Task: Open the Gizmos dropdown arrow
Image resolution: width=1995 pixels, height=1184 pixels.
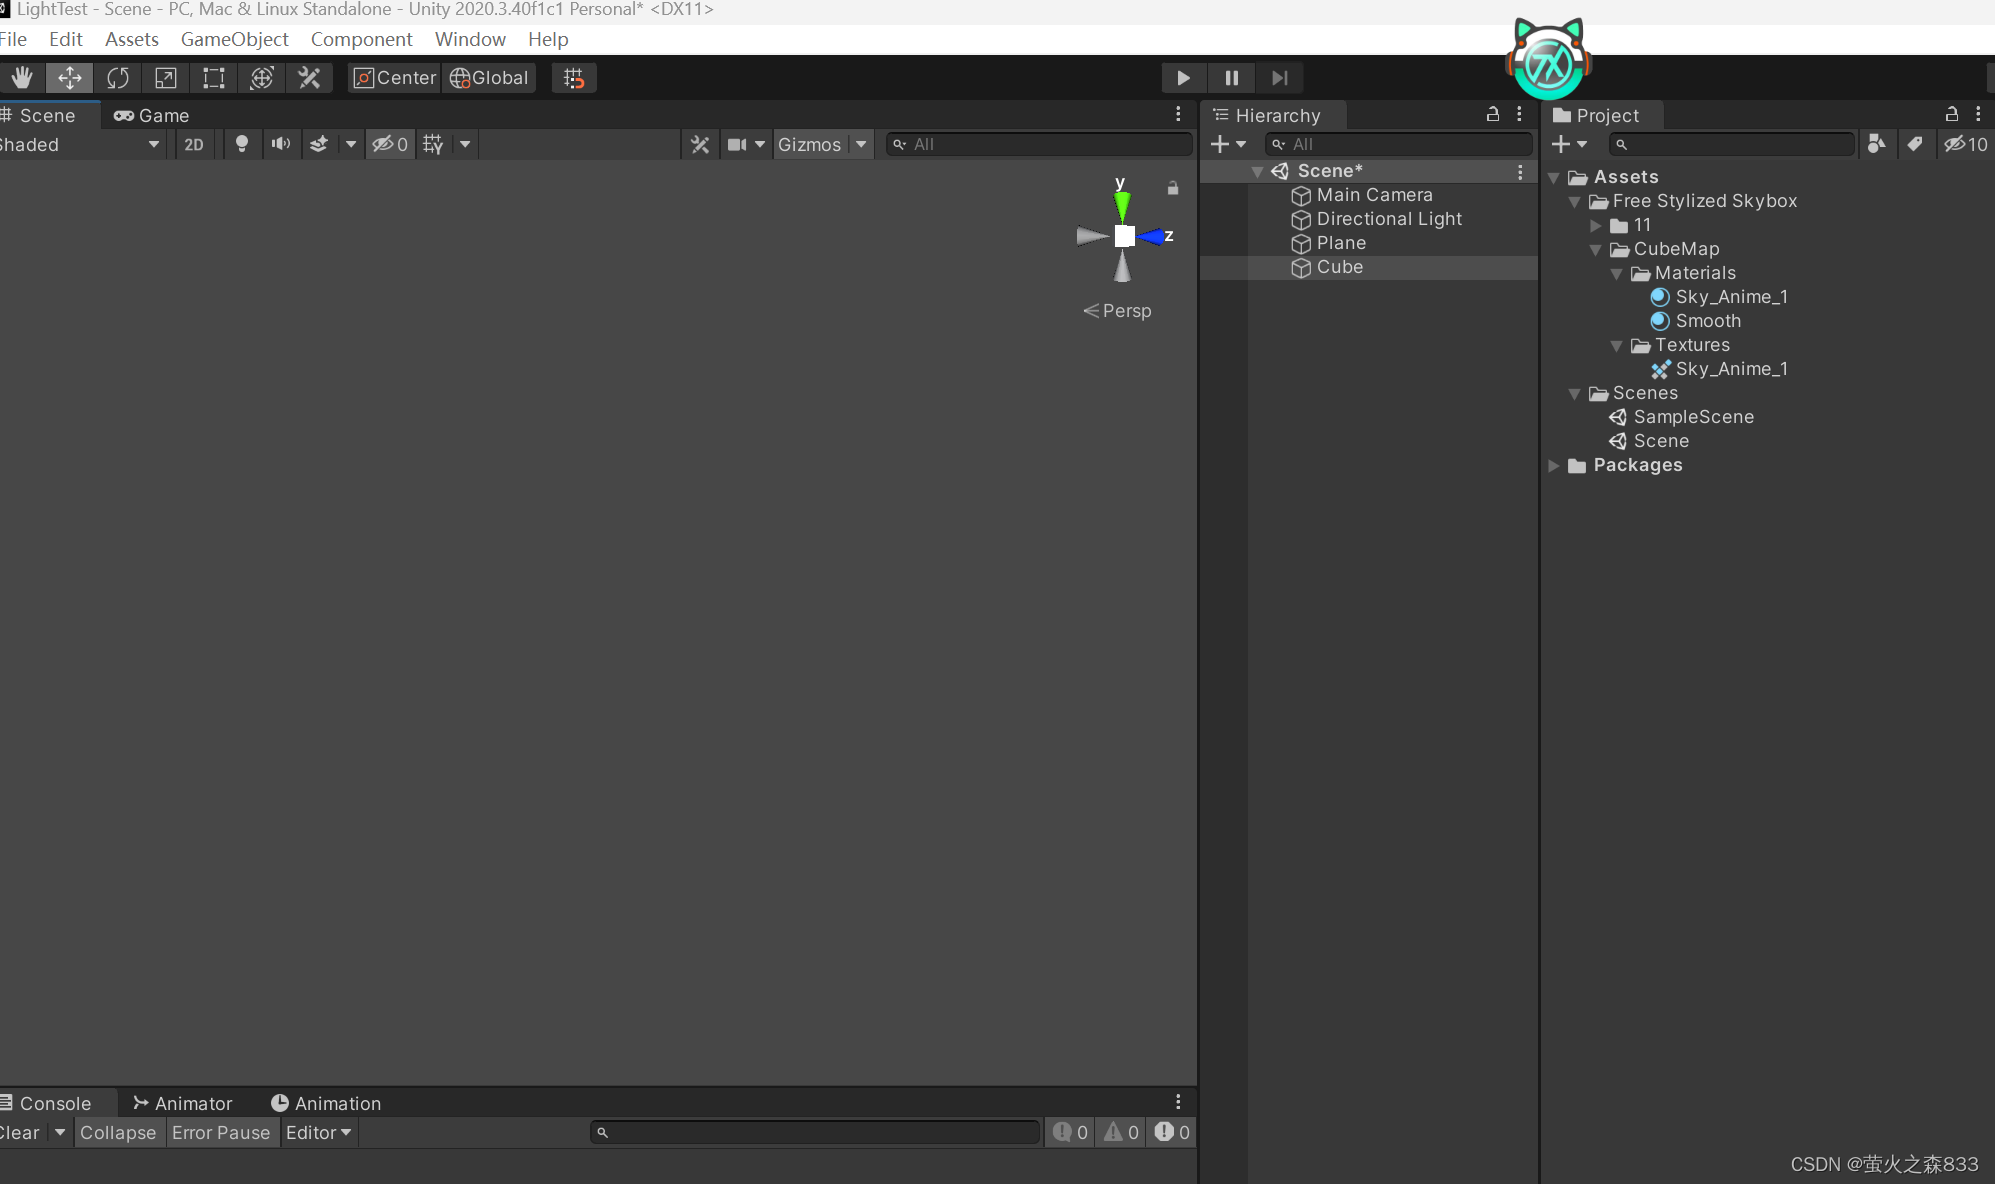Action: coord(861,144)
